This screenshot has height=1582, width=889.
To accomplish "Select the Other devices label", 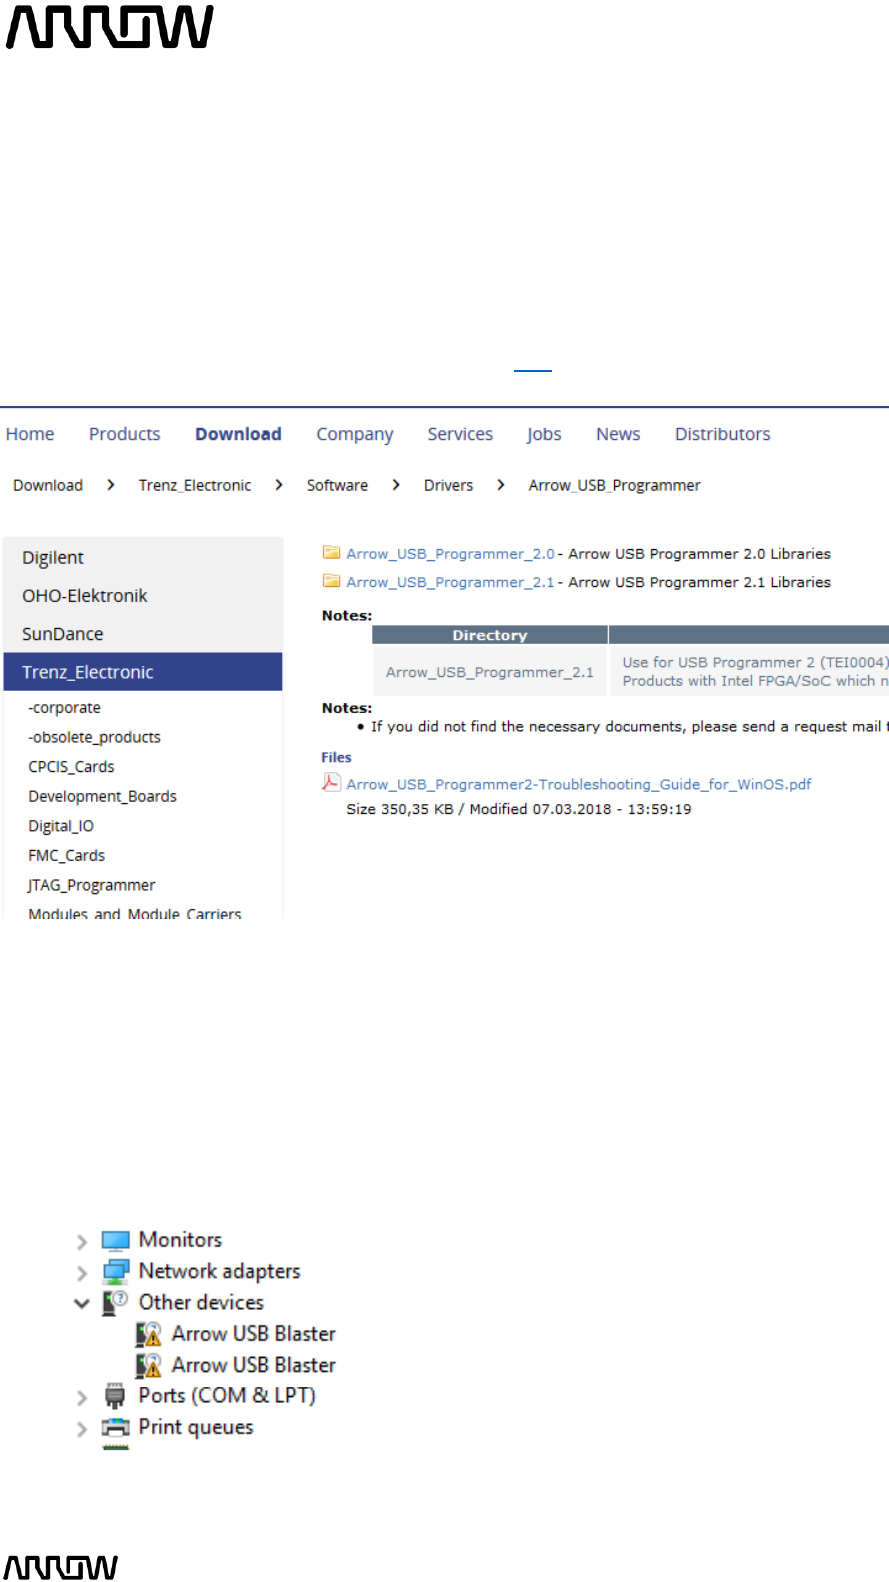I will coord(202,1302).
